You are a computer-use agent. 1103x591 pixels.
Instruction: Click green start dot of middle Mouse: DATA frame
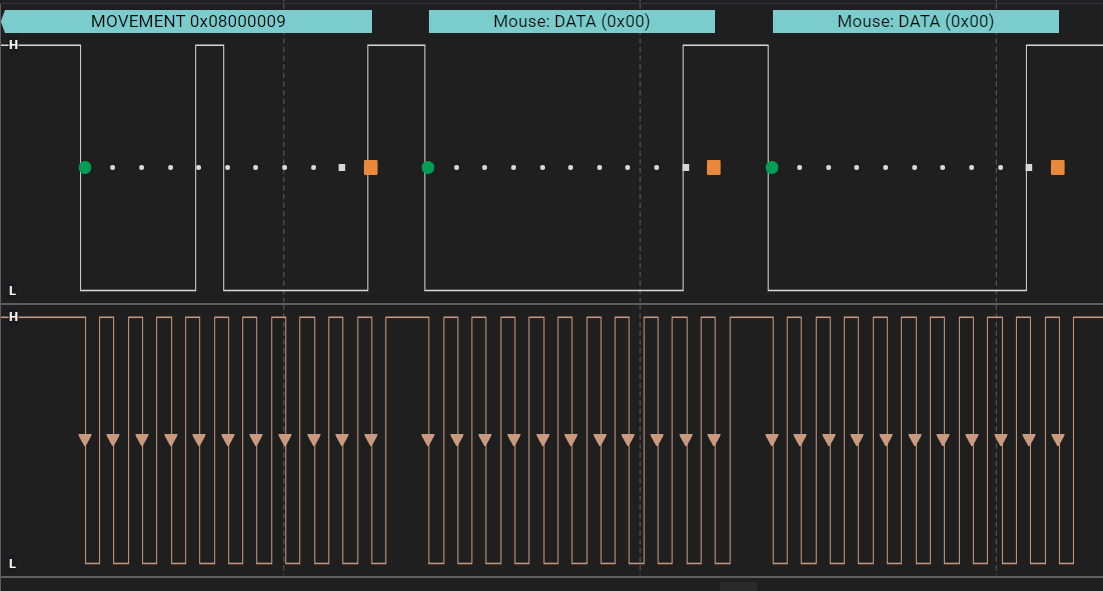(428, 167)
